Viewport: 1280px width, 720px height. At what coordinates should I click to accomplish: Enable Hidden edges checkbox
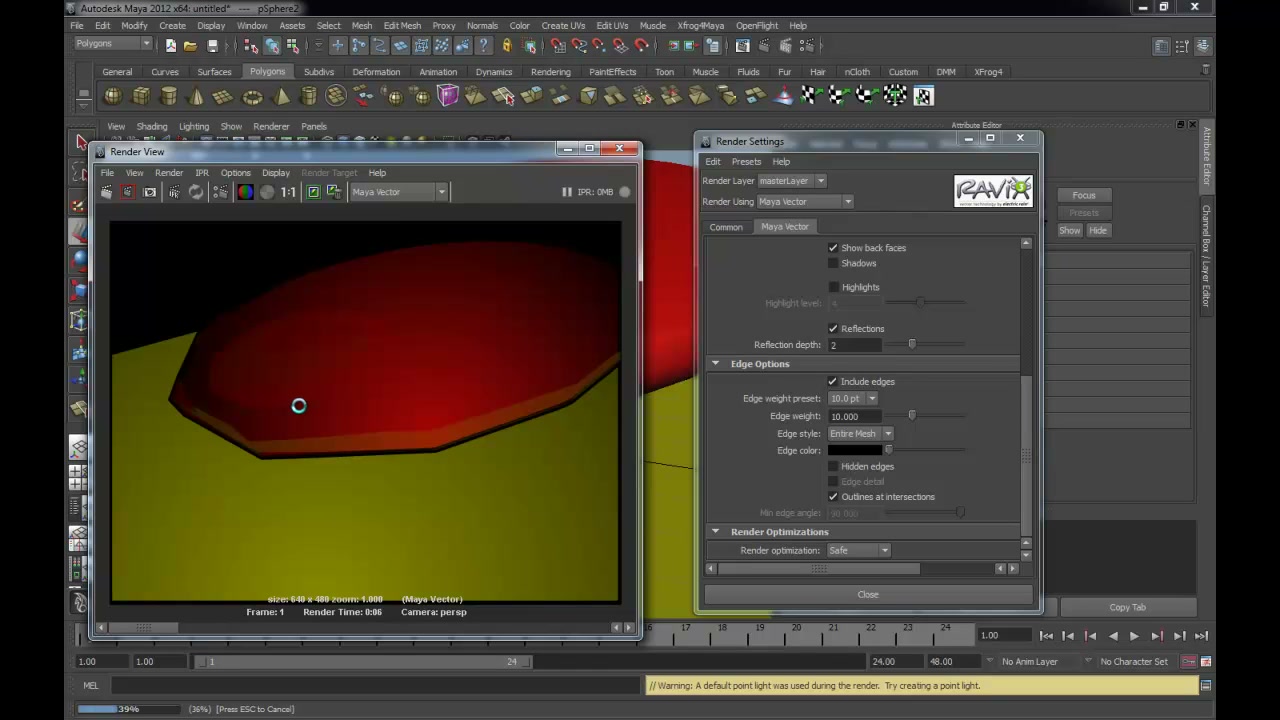pos(833,466)
